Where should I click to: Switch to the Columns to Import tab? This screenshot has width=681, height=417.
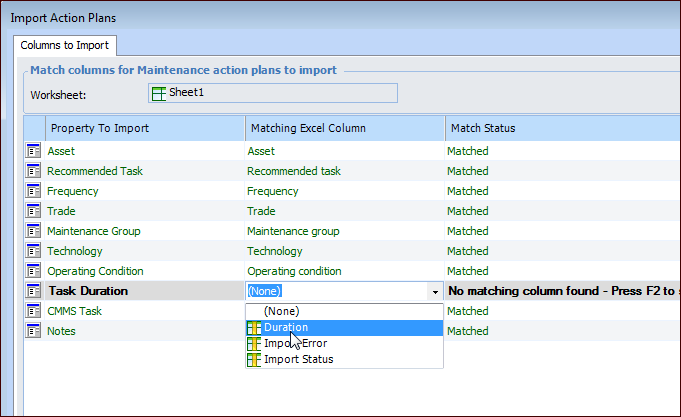67,45
